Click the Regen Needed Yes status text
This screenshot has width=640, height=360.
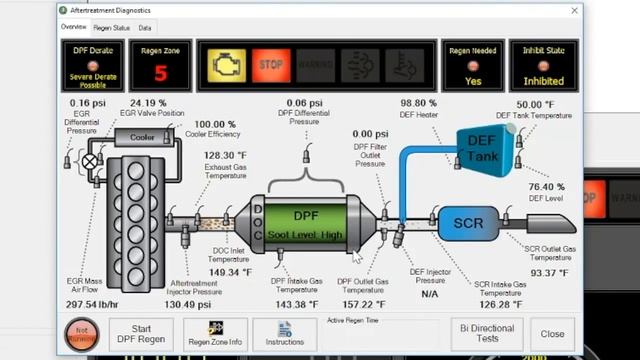[x=473, y=81]
